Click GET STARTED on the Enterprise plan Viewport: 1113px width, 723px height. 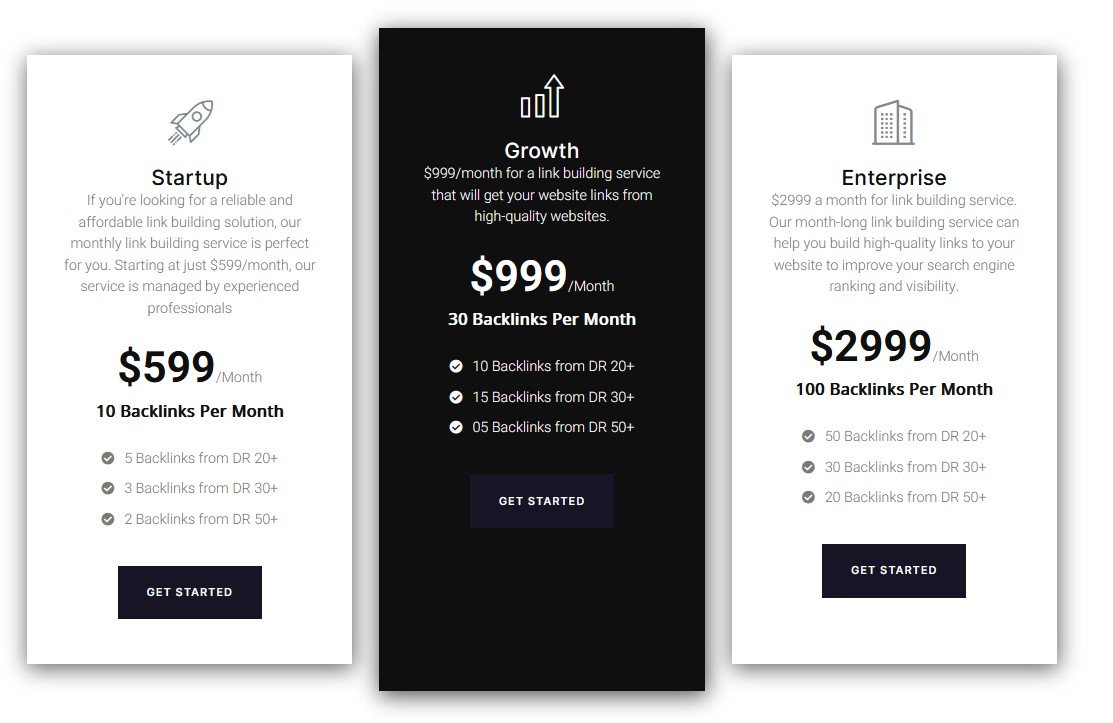[x=894, y=570]
